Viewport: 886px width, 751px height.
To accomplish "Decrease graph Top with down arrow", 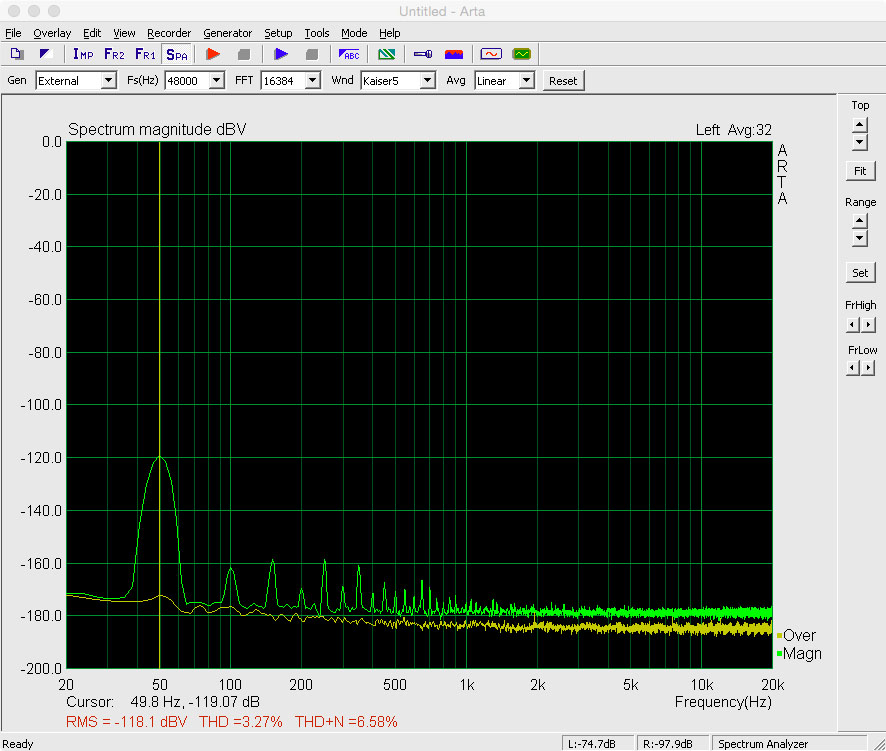I will (x=859, y=142).
